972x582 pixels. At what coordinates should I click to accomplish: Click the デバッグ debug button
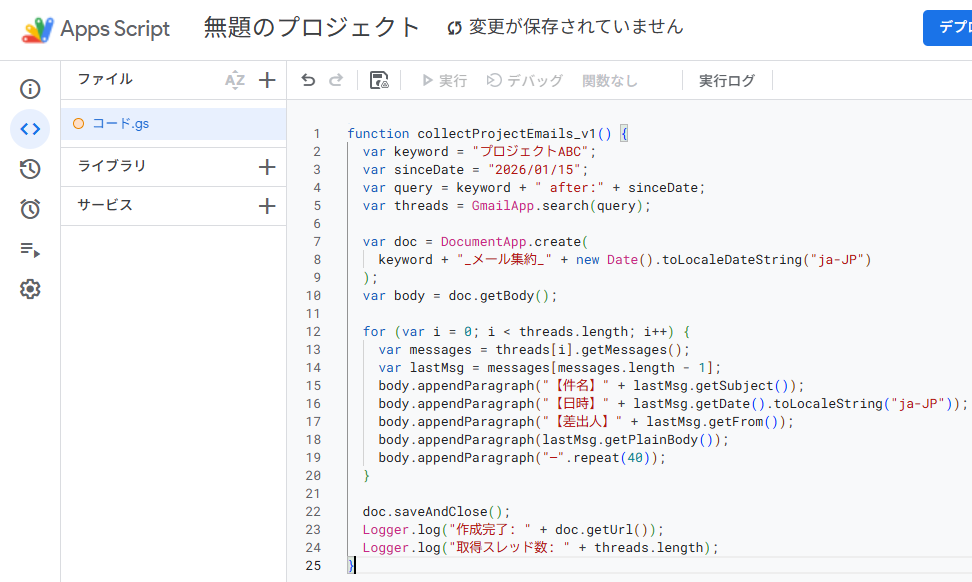tap(525, 81)
